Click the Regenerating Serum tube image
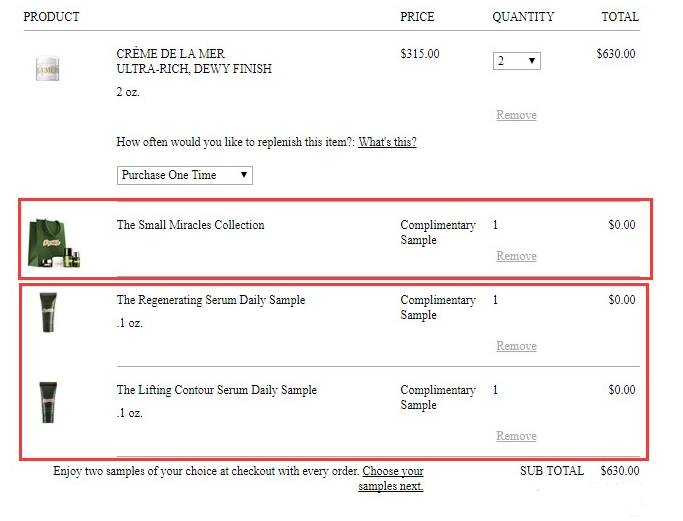This screenshot has width=683, height=521. [x=48, y=312]
